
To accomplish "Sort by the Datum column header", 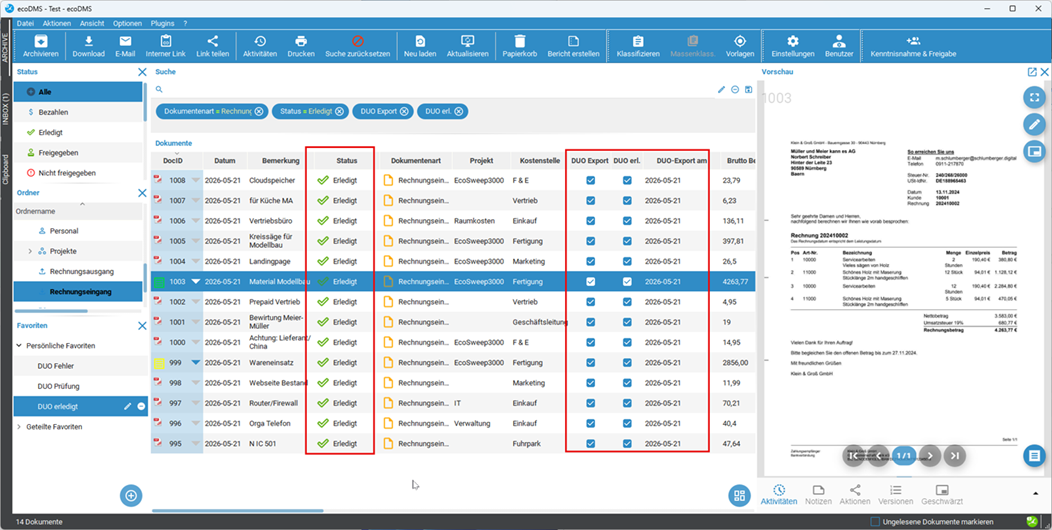I will coord(225,161).
